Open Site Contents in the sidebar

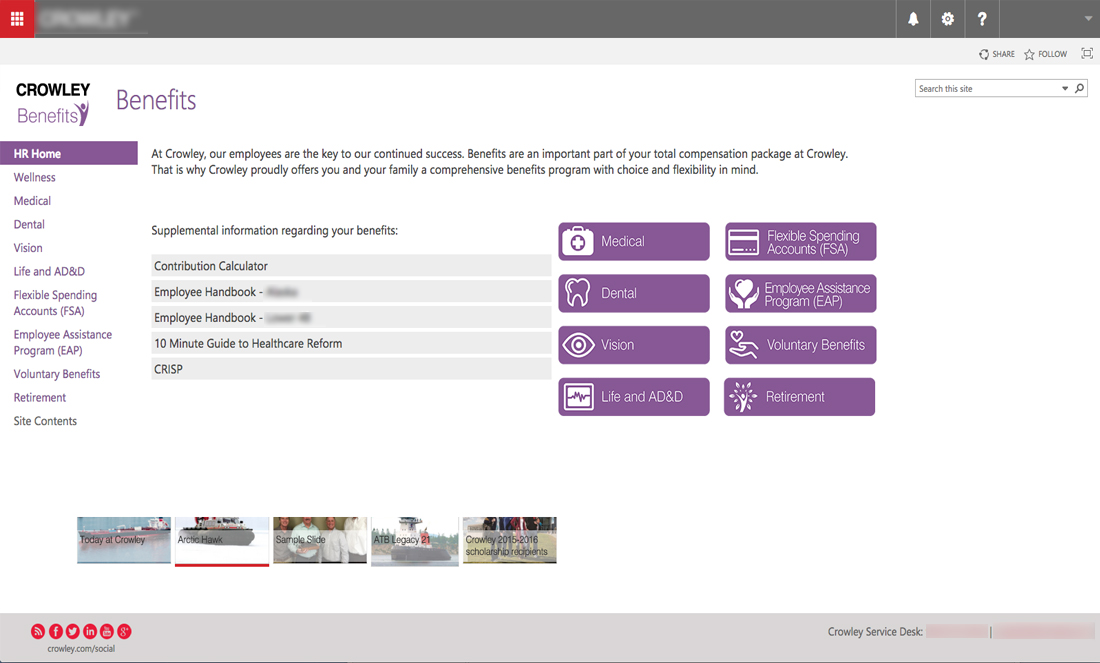pos(45,421)
